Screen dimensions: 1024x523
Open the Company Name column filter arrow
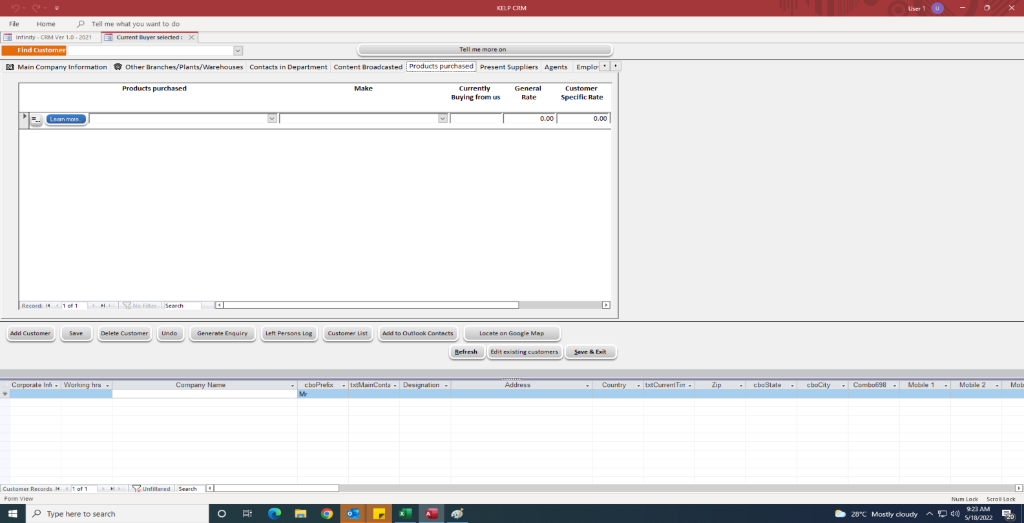coord(293,385)
